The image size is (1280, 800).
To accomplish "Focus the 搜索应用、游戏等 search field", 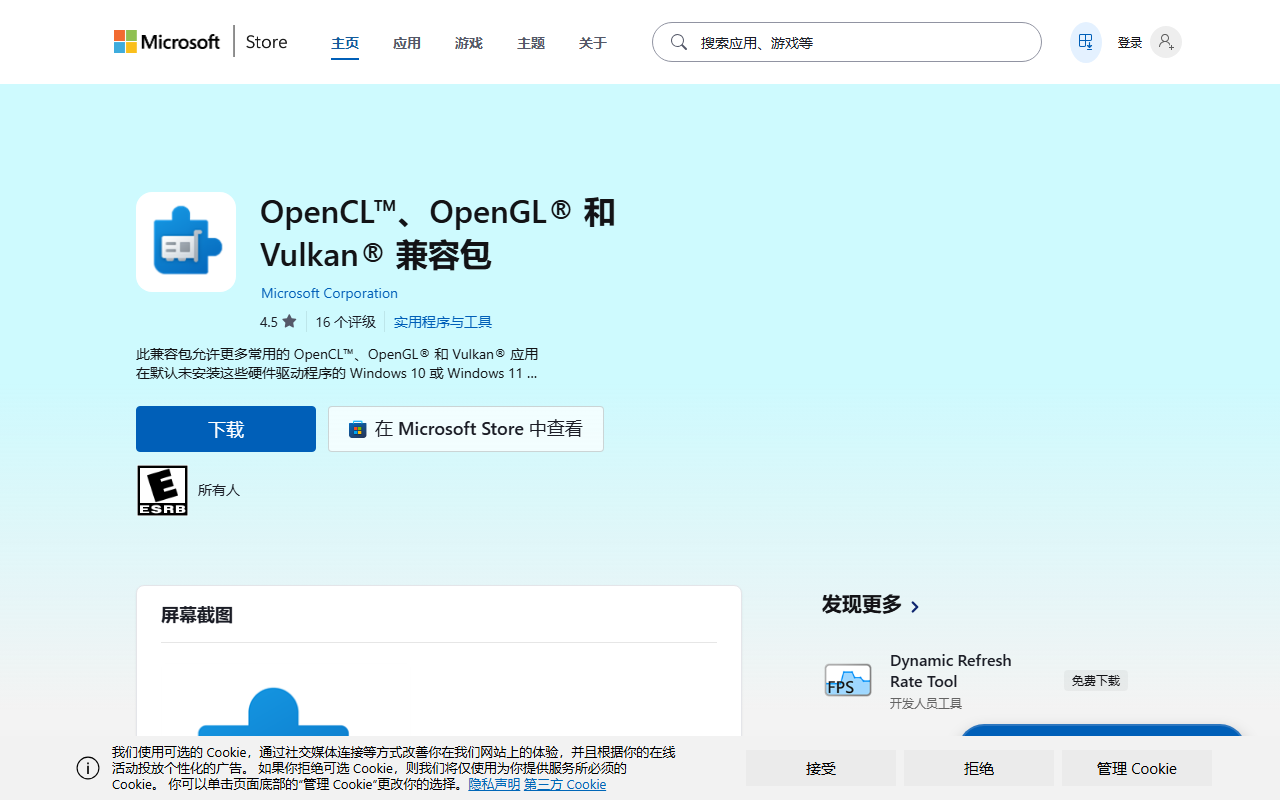I will pos(847,42).
